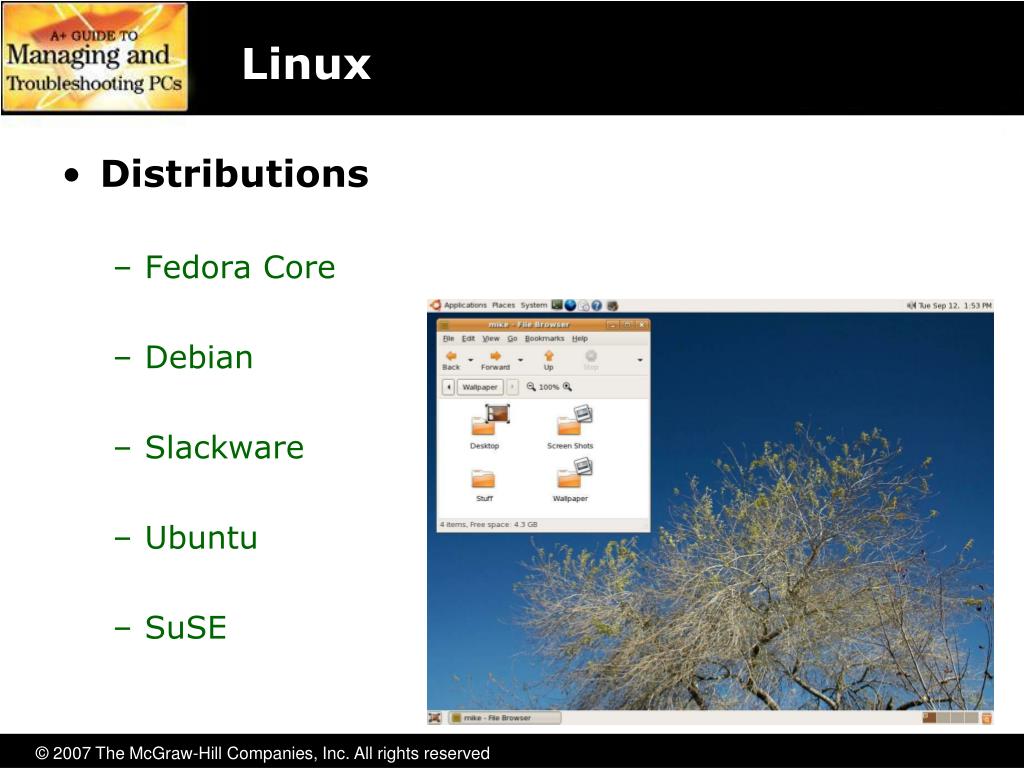Click the trash icon in bottom panel
The width and height of the screenshot is (1024, 768).
coord(986,718)
